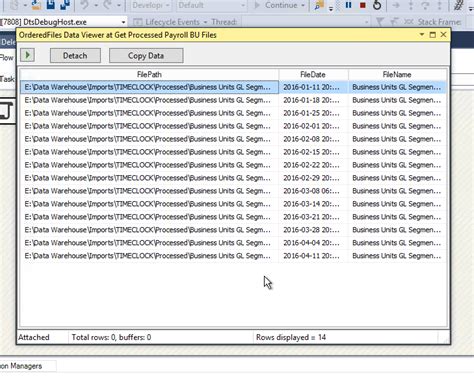Click the Attached status text
Viewport: 474px width, 377px height.
click(x=34, y=337)
